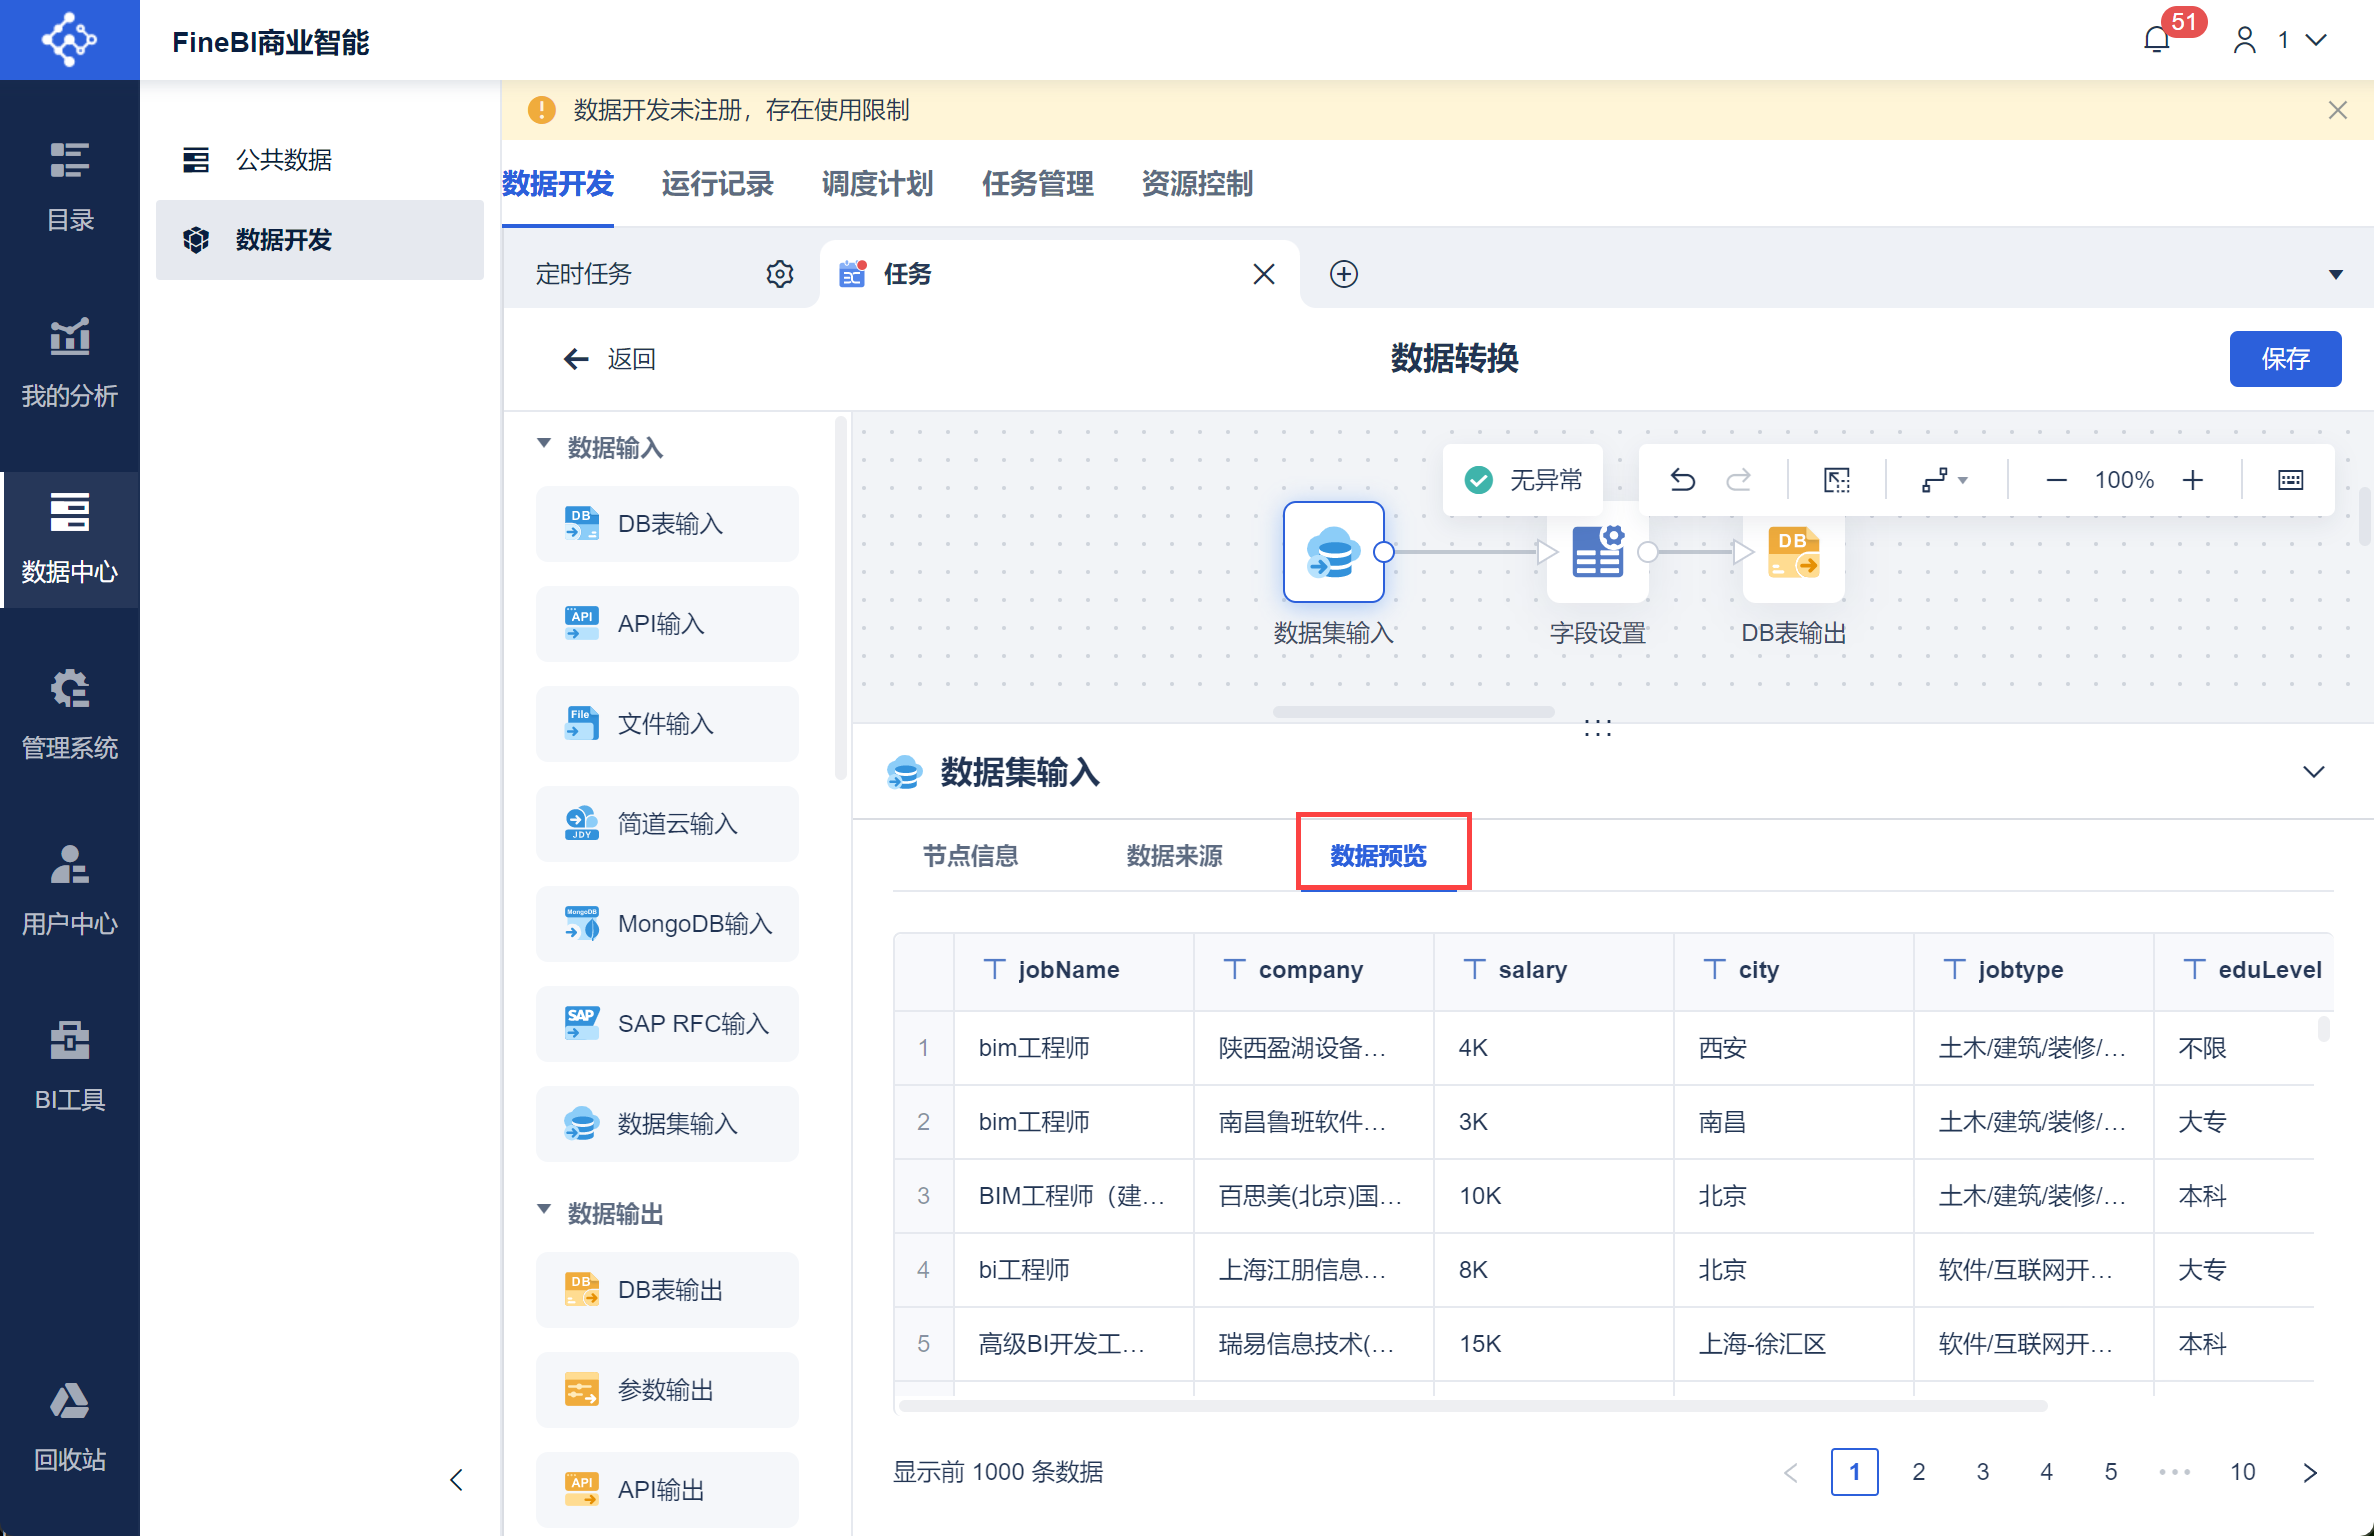2374x1536 pixels.
Task: Click the notification bell icon
Action: click(x=2157, y=41)
